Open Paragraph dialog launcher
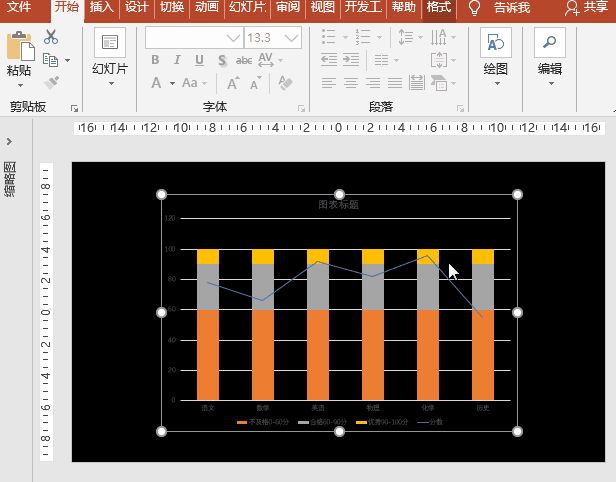The width and height of the screenshot is (616, 482). click(460, 108)
